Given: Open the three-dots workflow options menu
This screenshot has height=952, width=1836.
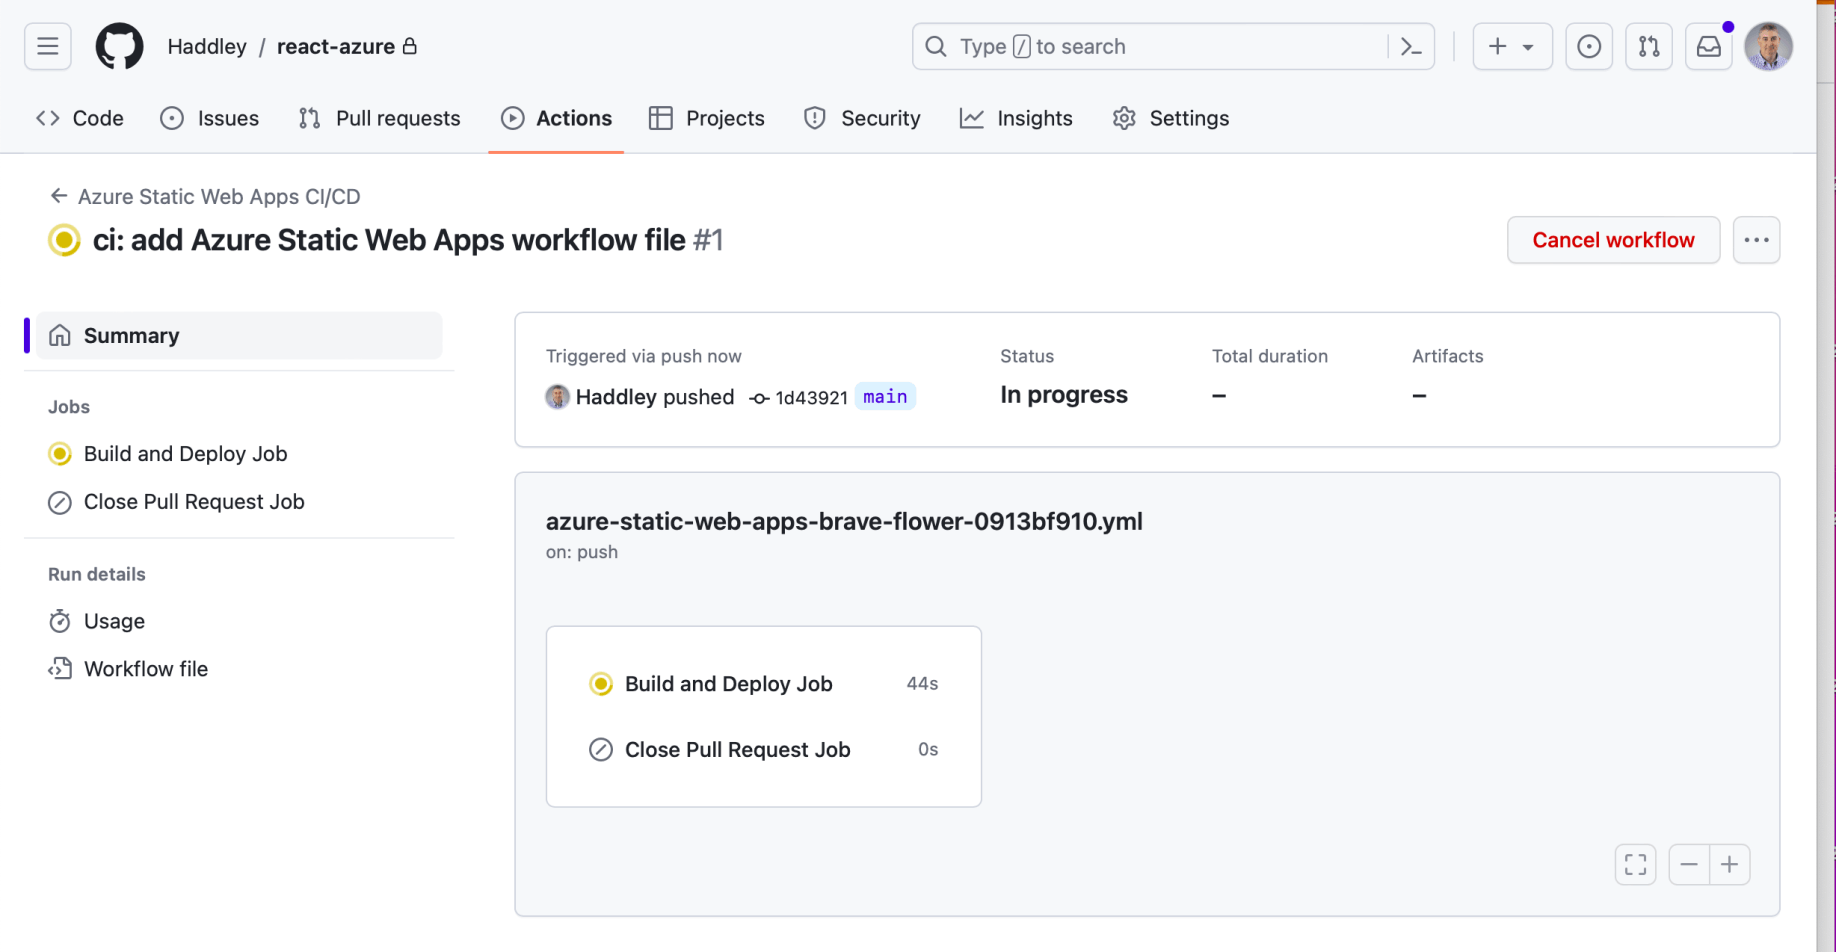Looking at the screenshot, I should click(x=1756, y=240).
